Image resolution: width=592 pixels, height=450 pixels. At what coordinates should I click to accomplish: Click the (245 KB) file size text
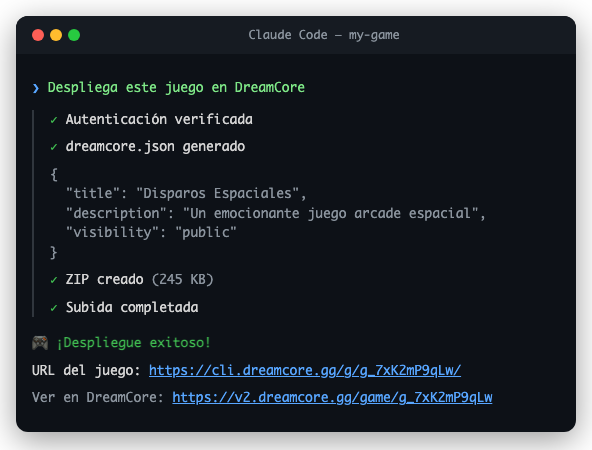[x=183, y=280]
